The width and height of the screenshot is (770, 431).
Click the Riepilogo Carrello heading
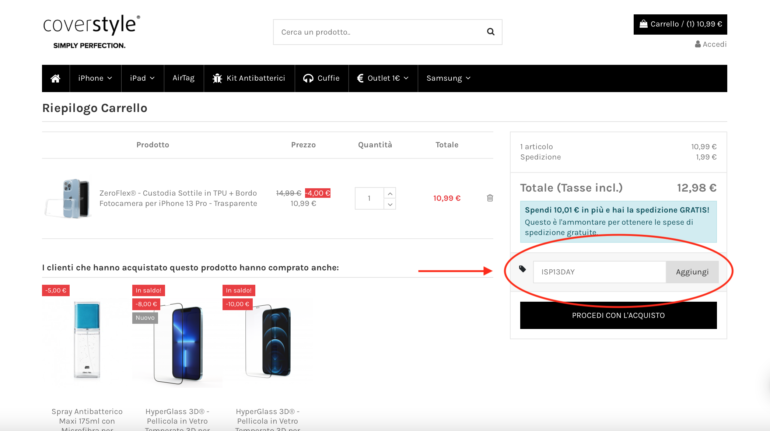click(95, 108)
